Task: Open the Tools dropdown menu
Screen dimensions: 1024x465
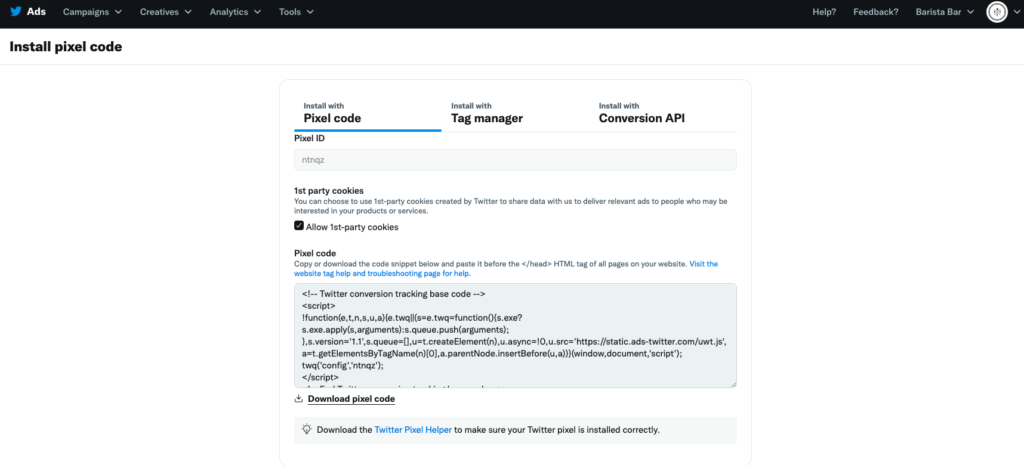Action: click(x=296, y=12)
